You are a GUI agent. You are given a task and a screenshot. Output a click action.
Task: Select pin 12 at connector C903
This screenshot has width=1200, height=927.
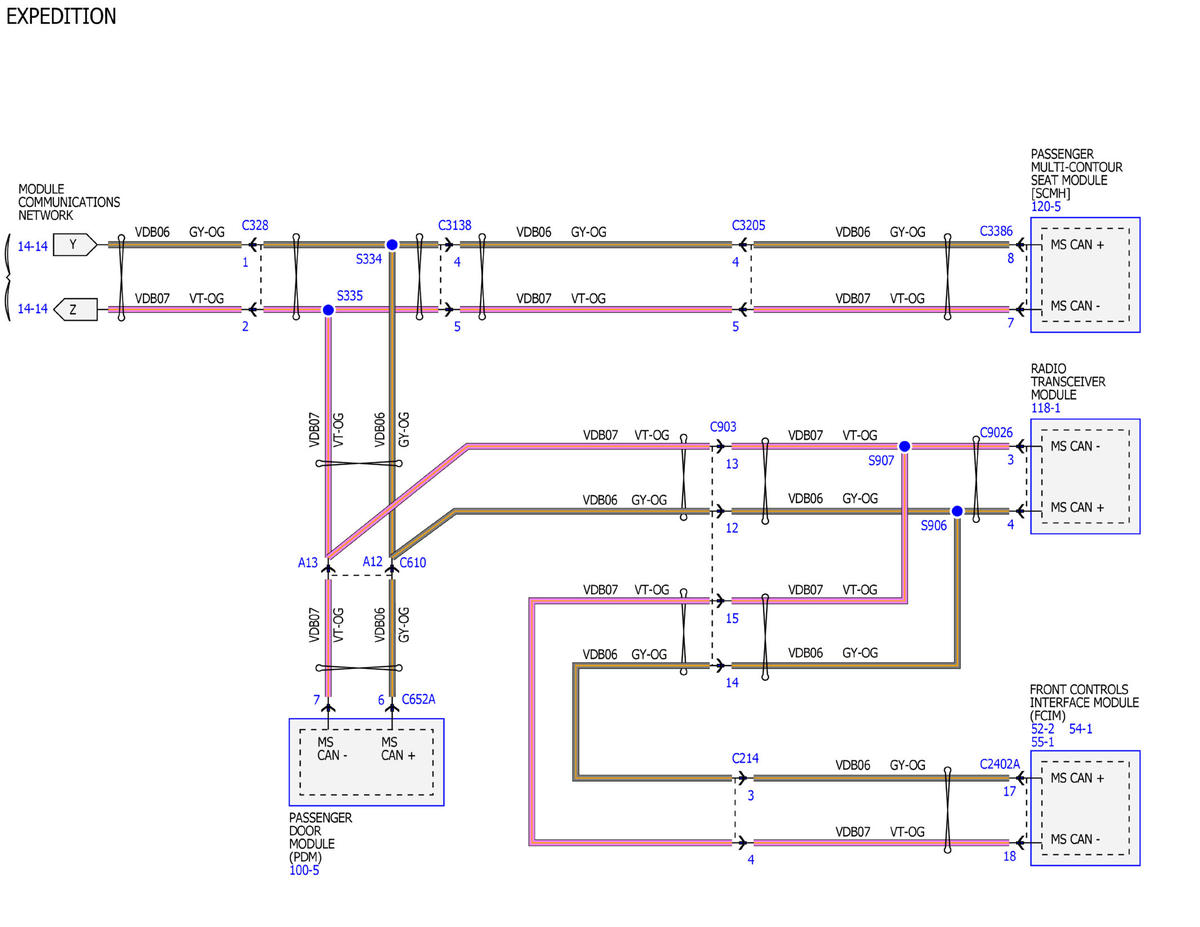click(x=732, y=528)
